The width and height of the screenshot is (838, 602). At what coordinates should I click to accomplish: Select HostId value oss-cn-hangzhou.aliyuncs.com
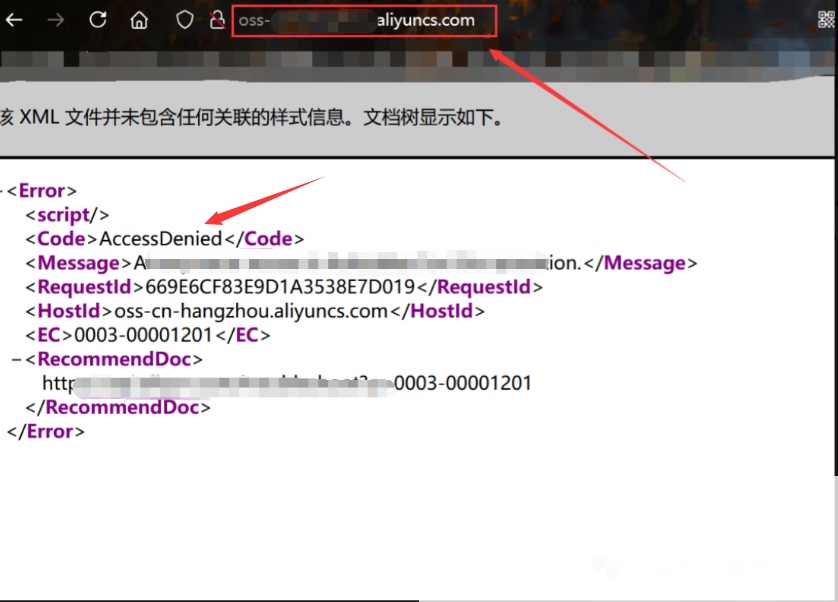pos(251,311)
